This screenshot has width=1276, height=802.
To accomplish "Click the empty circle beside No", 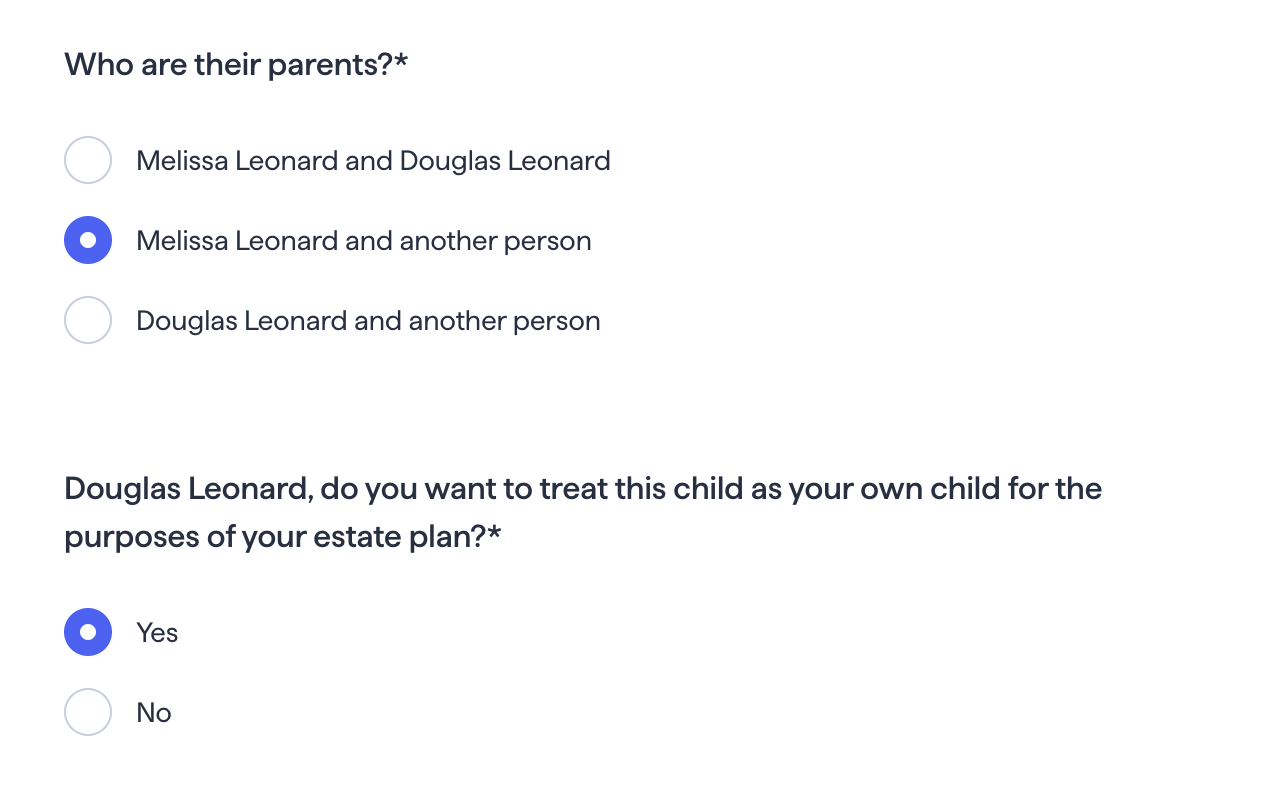I will 88,712.
